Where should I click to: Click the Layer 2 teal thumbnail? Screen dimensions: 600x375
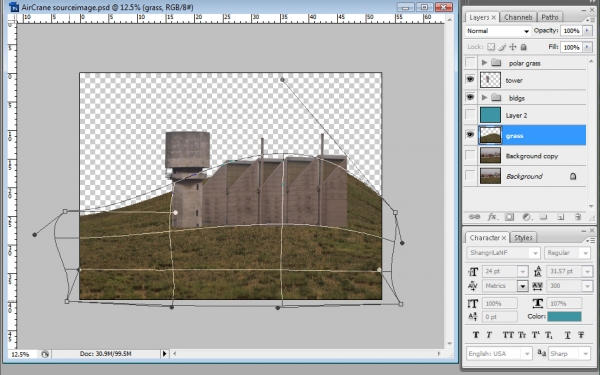[x=490, y=115]
